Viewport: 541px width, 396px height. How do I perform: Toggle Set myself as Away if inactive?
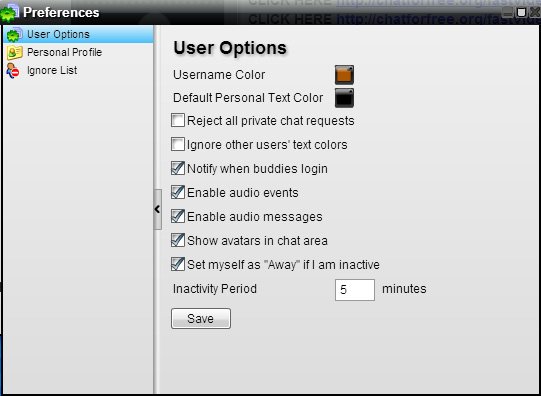[x=178, y=265]
